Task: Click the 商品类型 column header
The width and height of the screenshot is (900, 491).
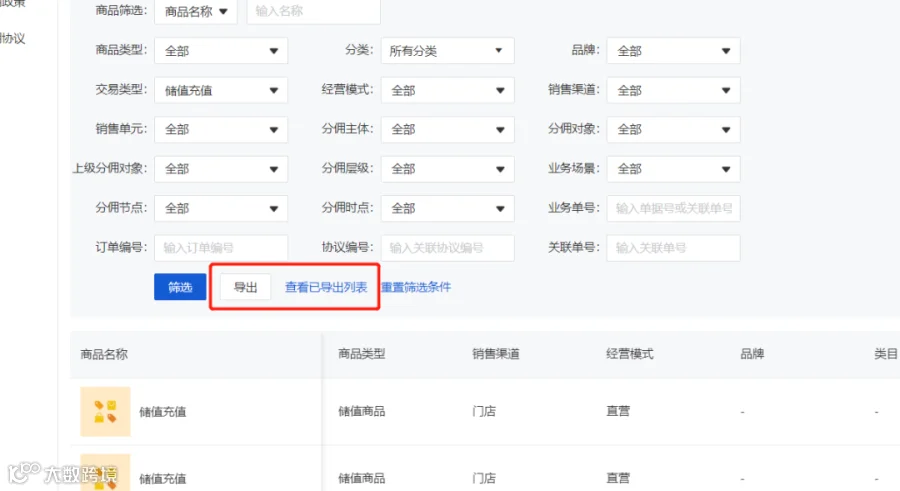Action: [362, 354]
